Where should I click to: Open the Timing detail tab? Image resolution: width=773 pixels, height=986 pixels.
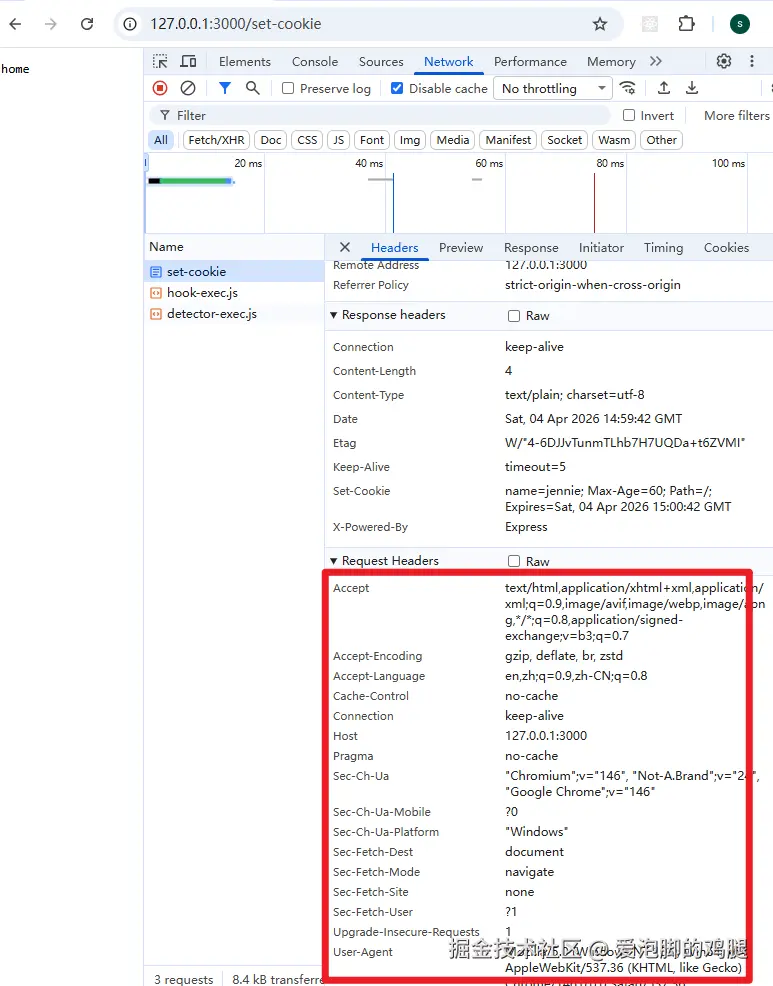pos(663,248)
